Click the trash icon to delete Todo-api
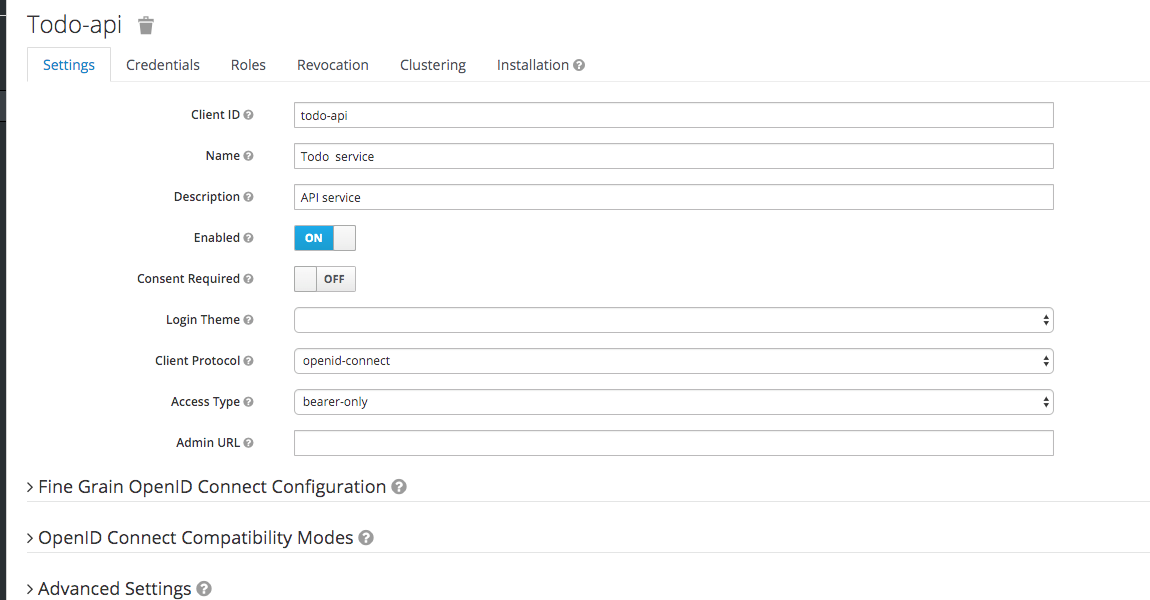 (146, 26)
